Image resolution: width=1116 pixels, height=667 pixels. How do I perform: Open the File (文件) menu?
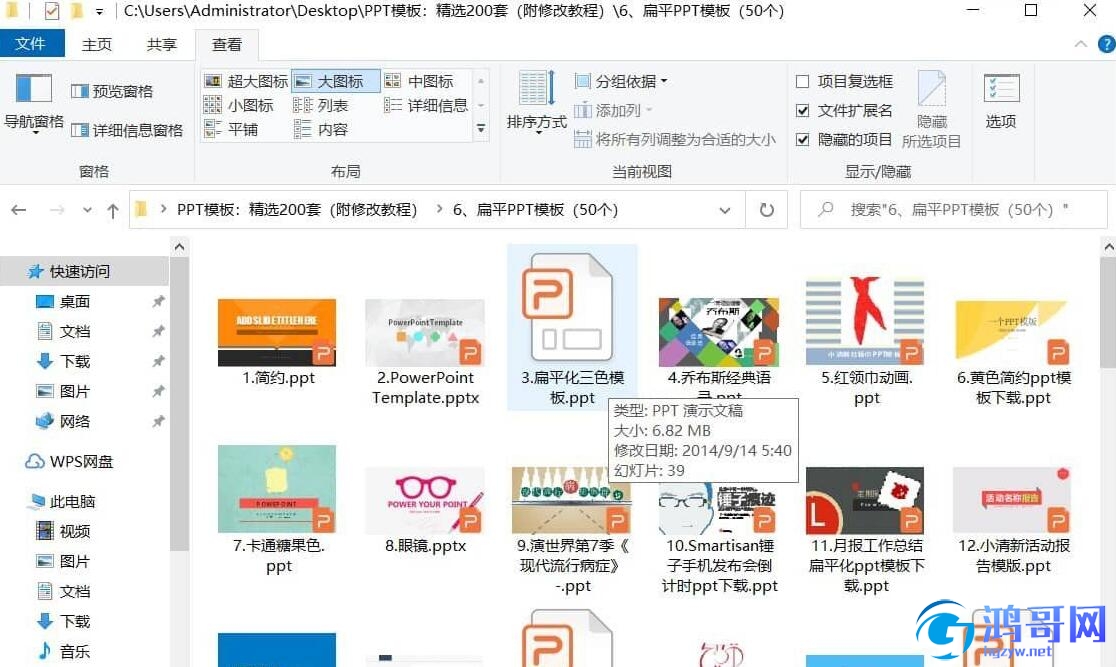pyautogui.click(x=31, y=44)
